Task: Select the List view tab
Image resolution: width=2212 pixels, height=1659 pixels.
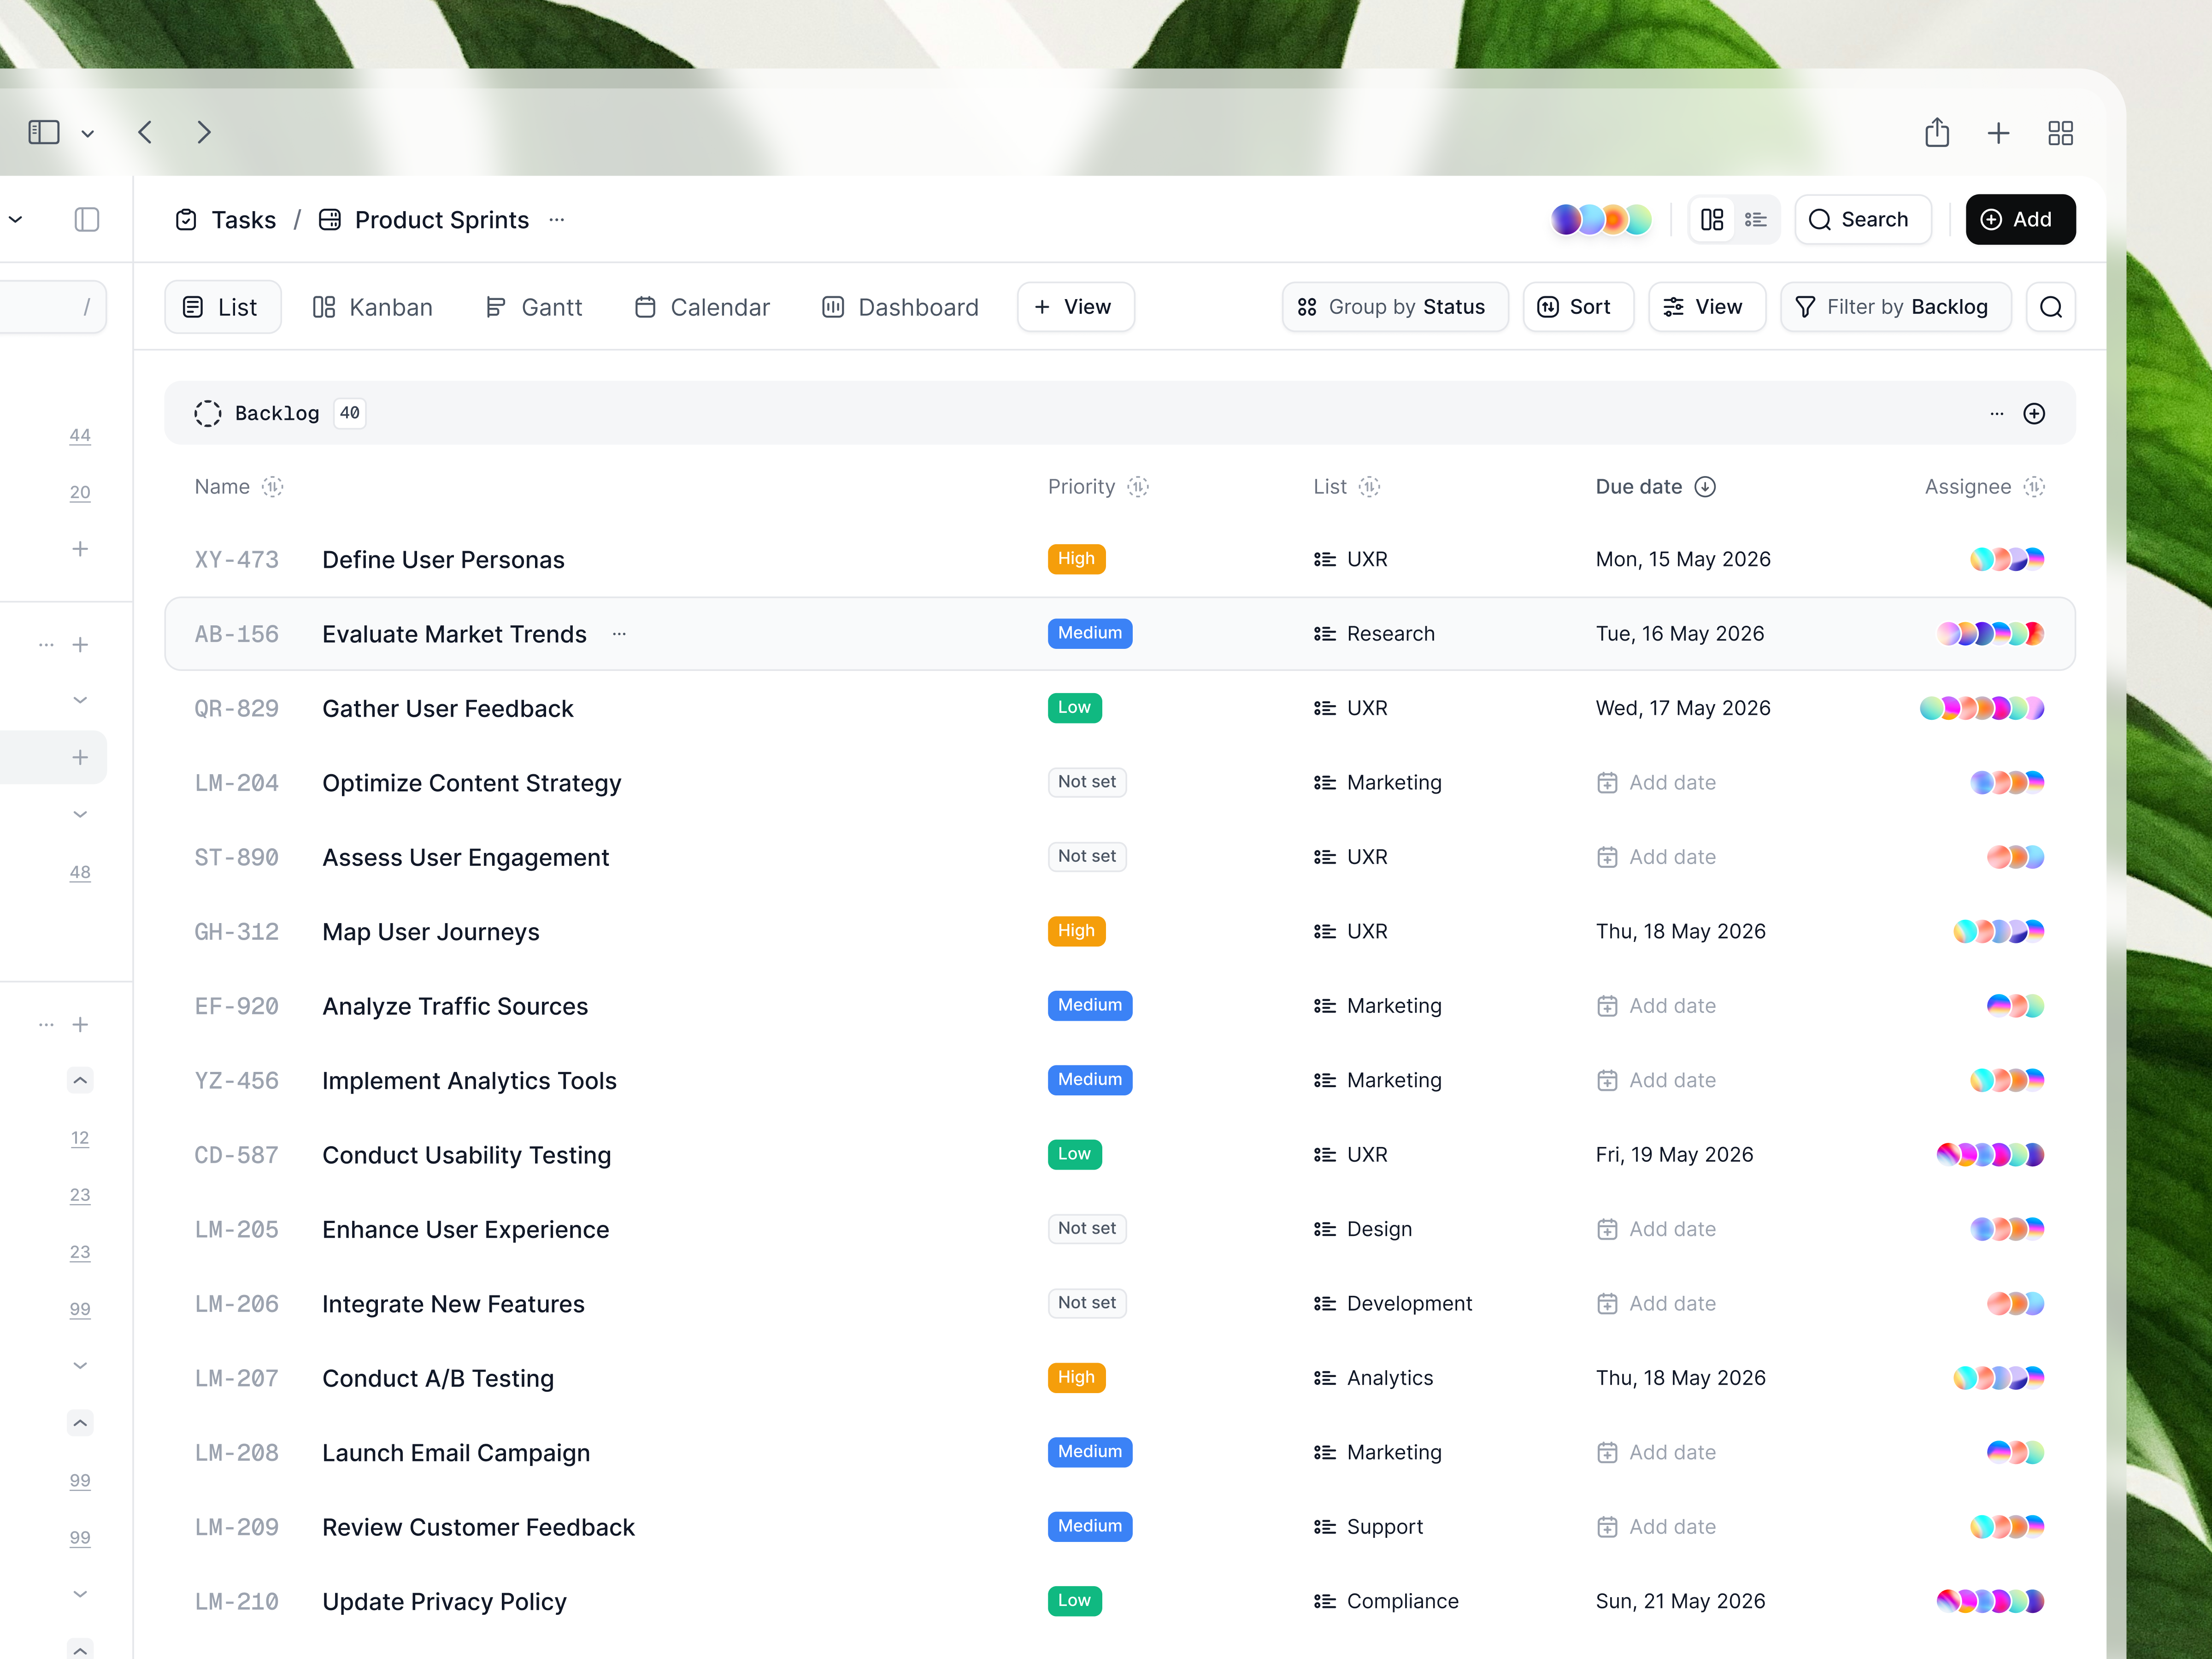Action: pos(222,307)
